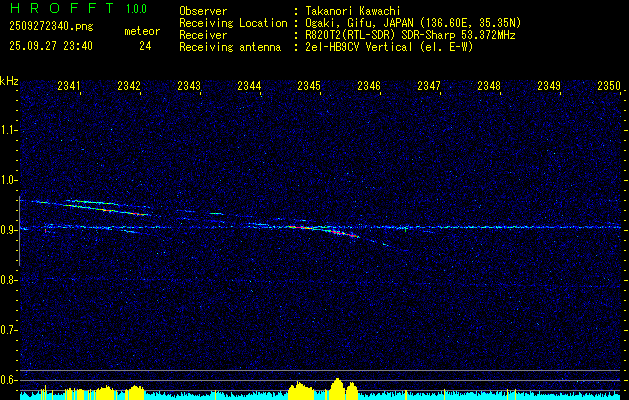Click the 2346 time axis label
629x400 pixels.
369,86
